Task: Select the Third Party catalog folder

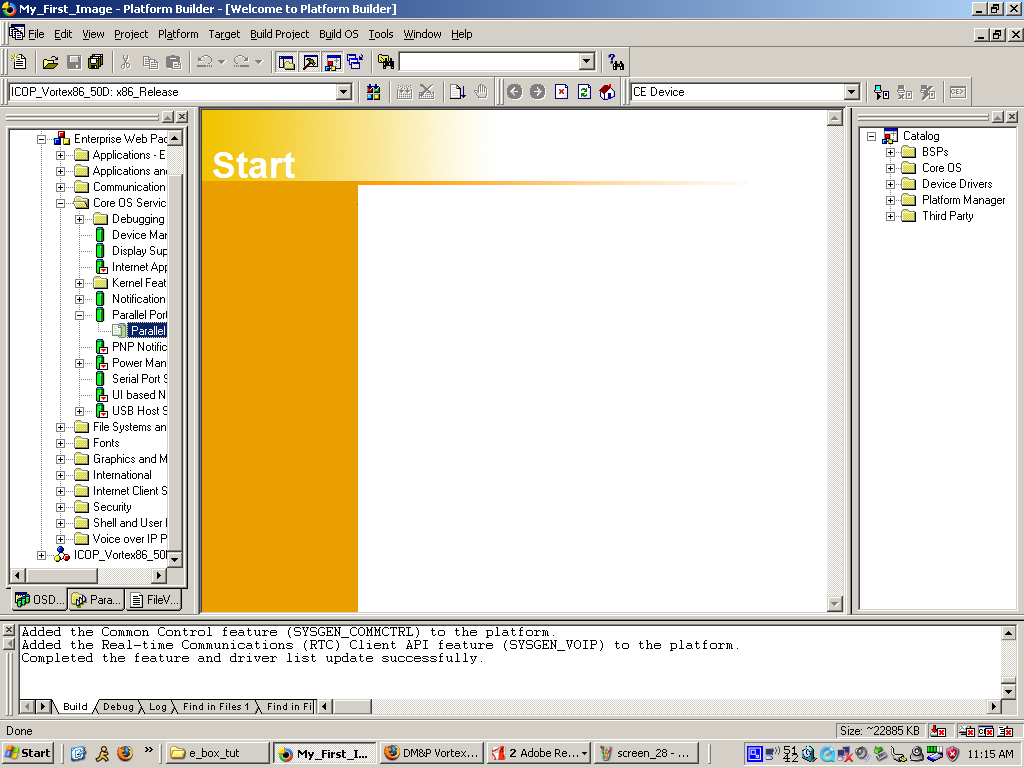Action: 947,216
